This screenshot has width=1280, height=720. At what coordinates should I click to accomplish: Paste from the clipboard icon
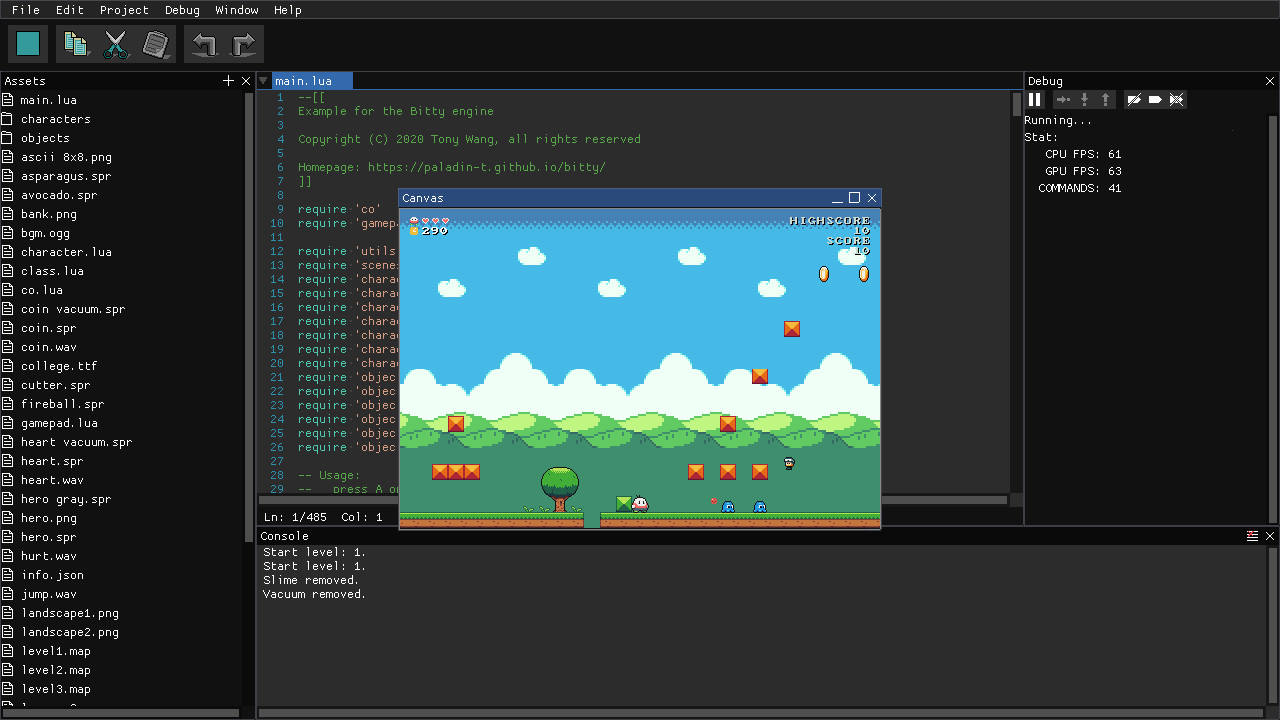pyautogui.click(x=156, y=43)
